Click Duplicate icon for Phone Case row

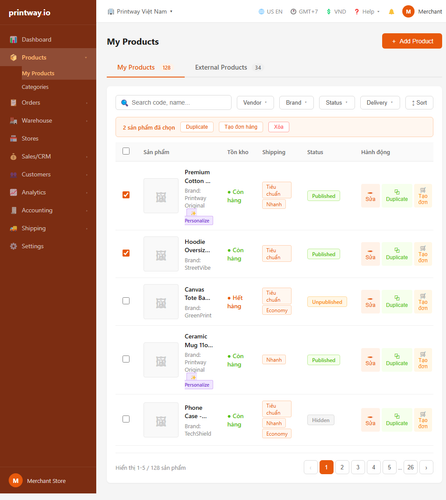[397, 420]
